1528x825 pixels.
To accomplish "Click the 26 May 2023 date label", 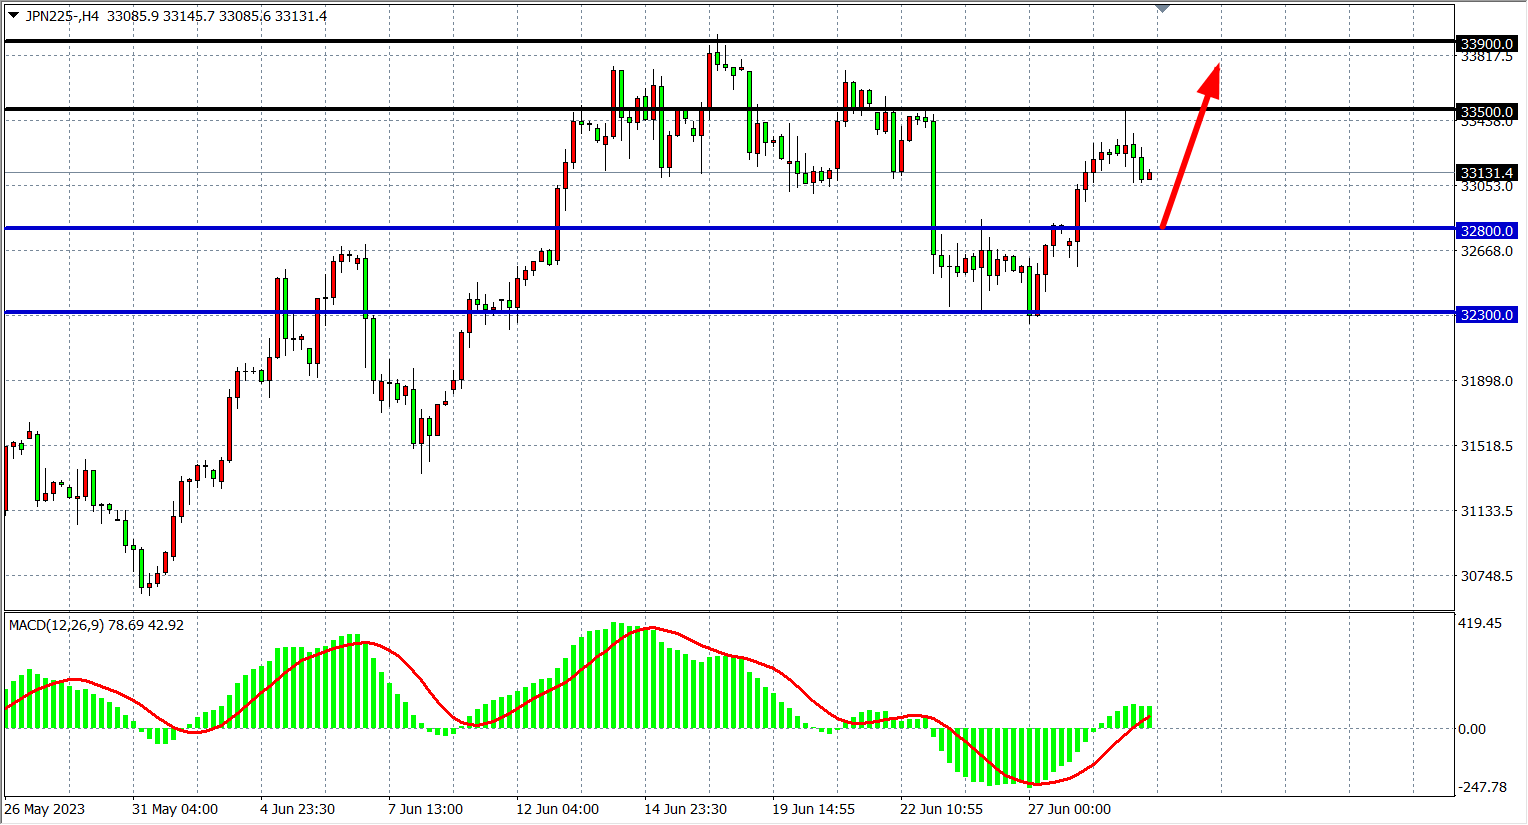I will click(x=45, y=809).
